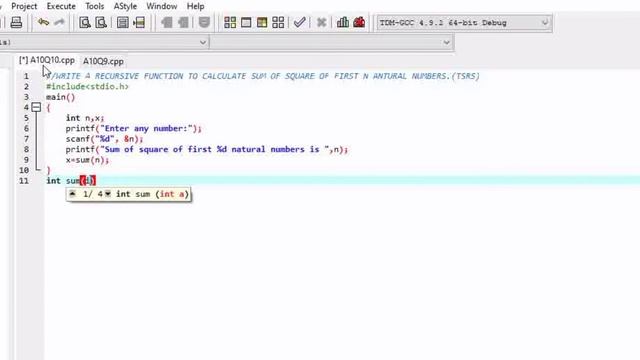Click the closing brace on line 10

click(49, 170)
